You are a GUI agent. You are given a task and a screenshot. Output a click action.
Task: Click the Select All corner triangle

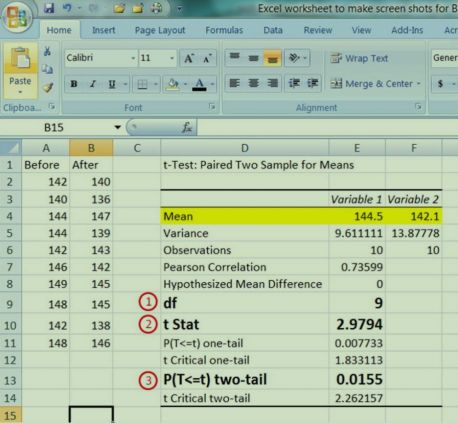(11, 148)
